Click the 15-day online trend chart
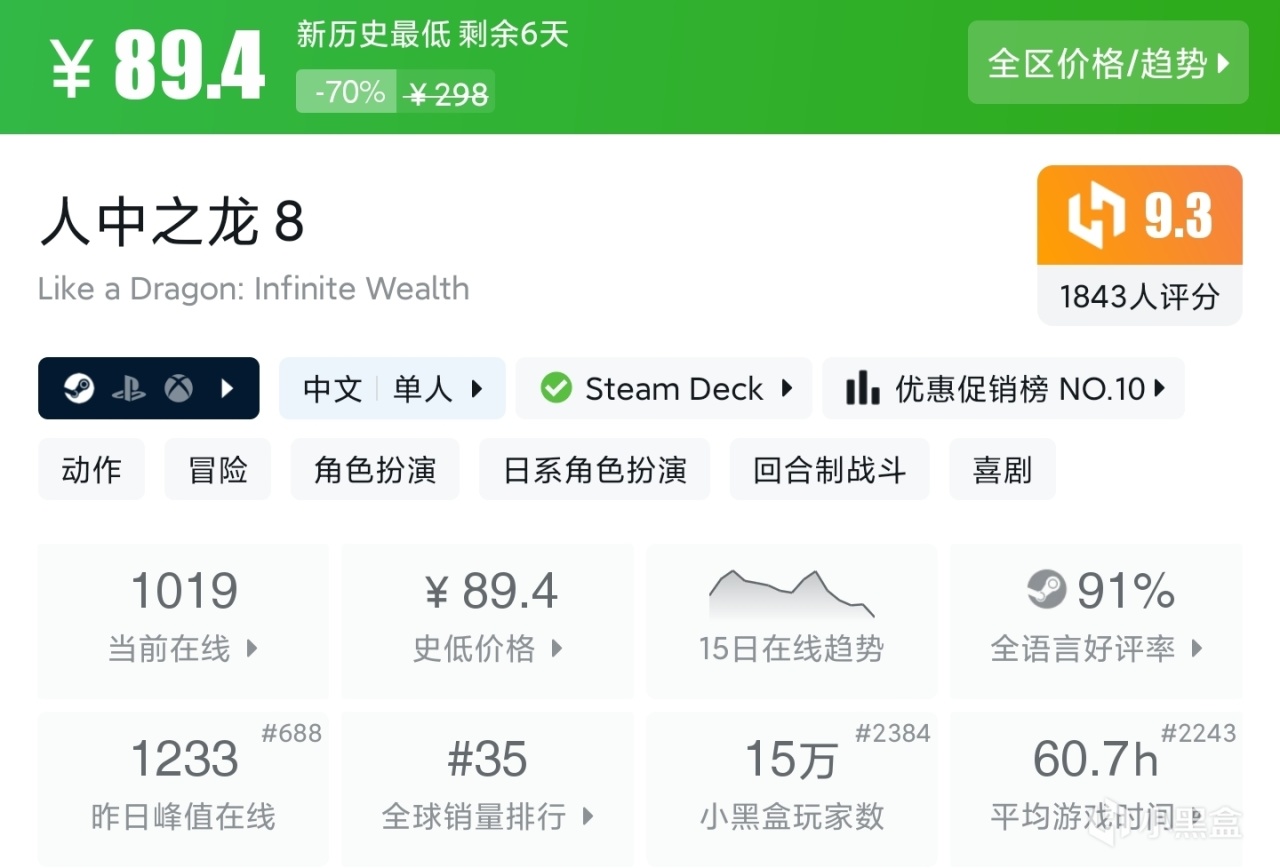The image size is (1280, 868). [x=791, y=595]
